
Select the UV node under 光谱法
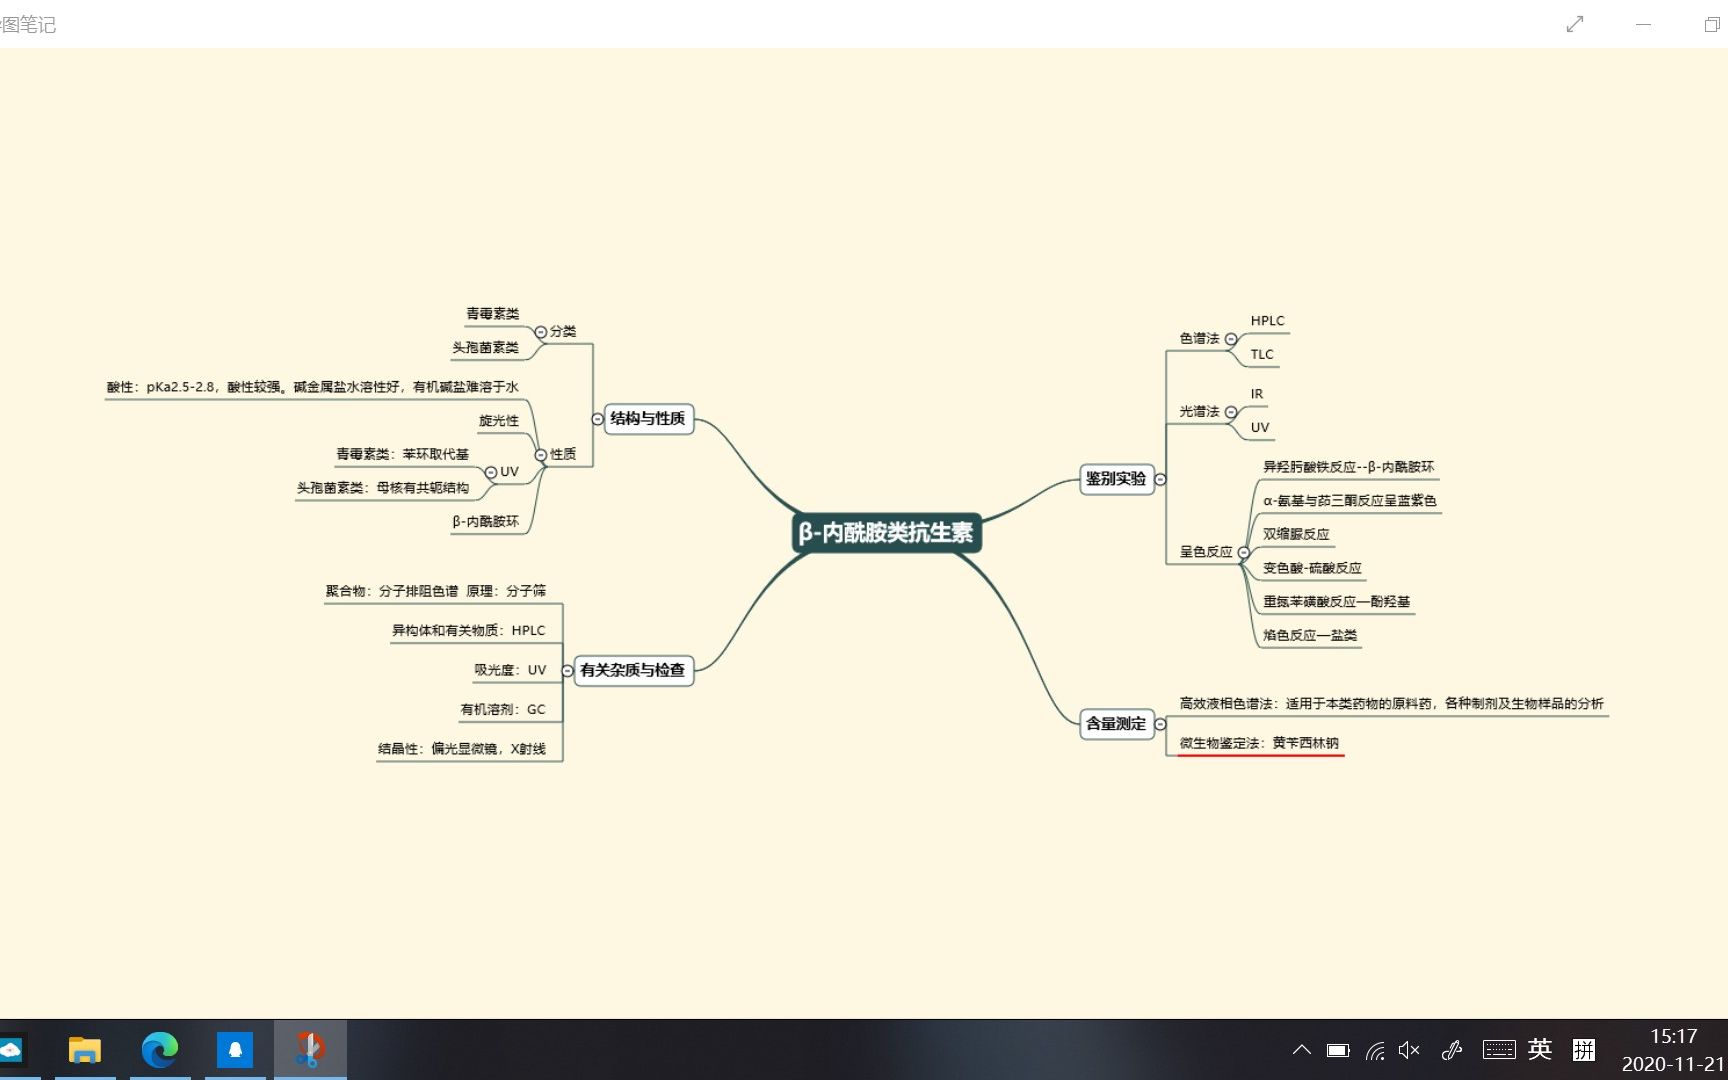tap(1260, 428)
